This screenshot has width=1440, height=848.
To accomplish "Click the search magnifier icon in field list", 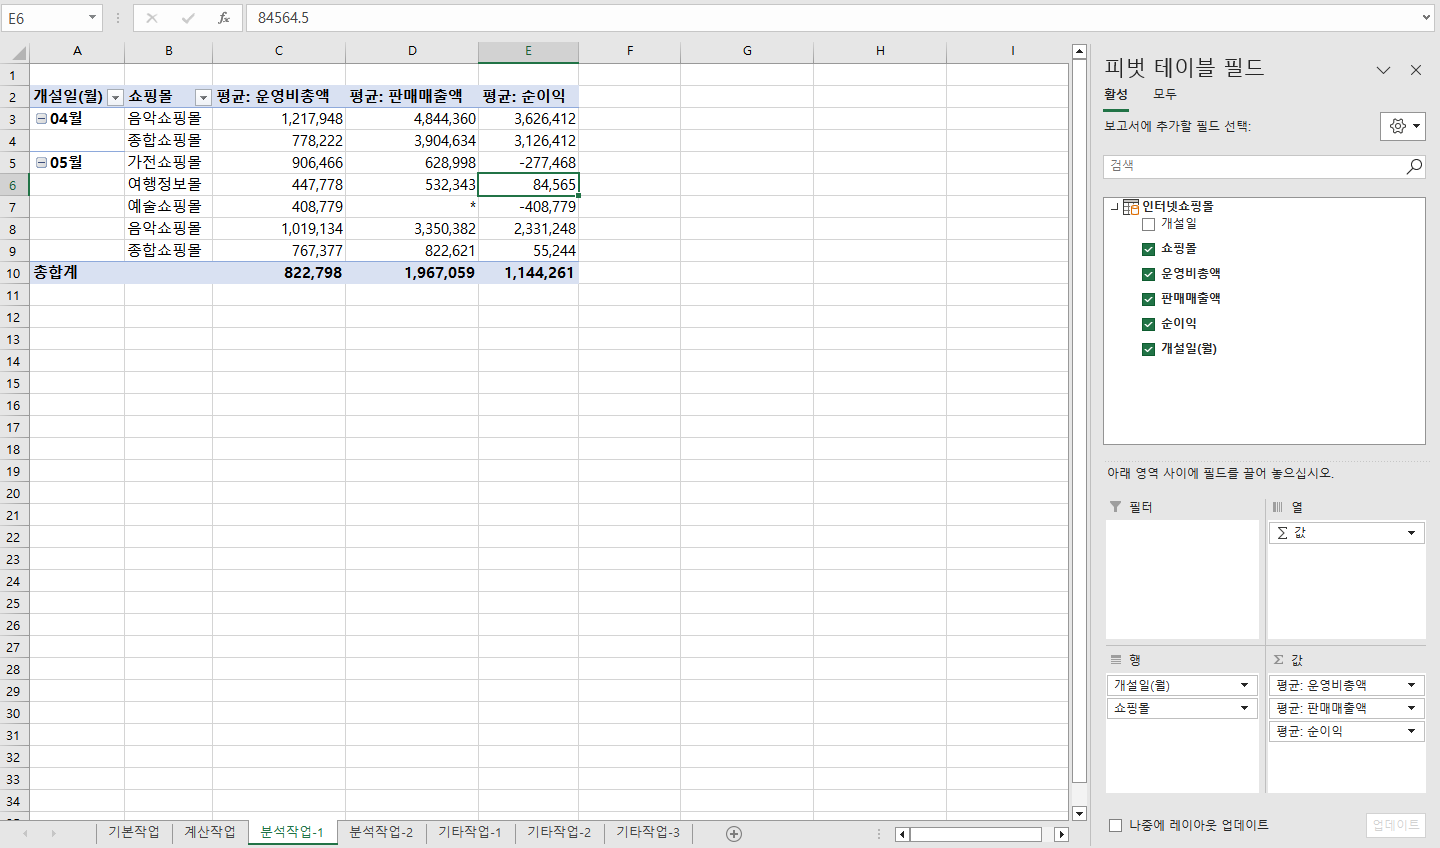I will click(x=1414, y=166).
